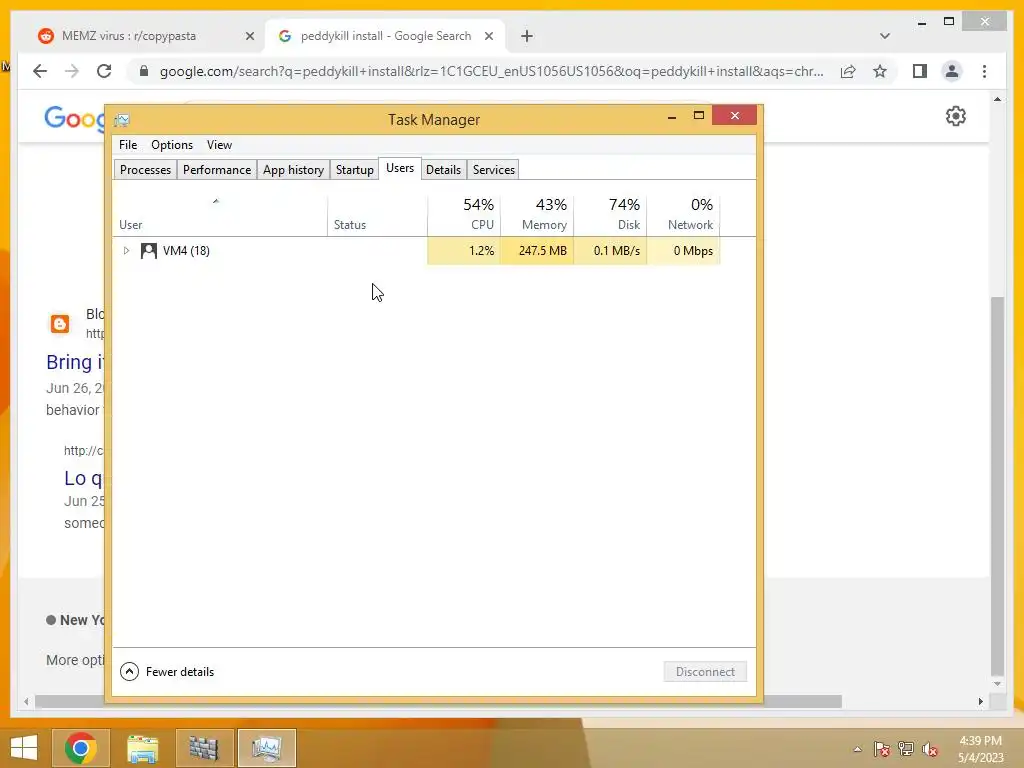Viewport: 1024px width, 768px height.
Task: Switch to the Startup tab
Action: tap(355, 170)
